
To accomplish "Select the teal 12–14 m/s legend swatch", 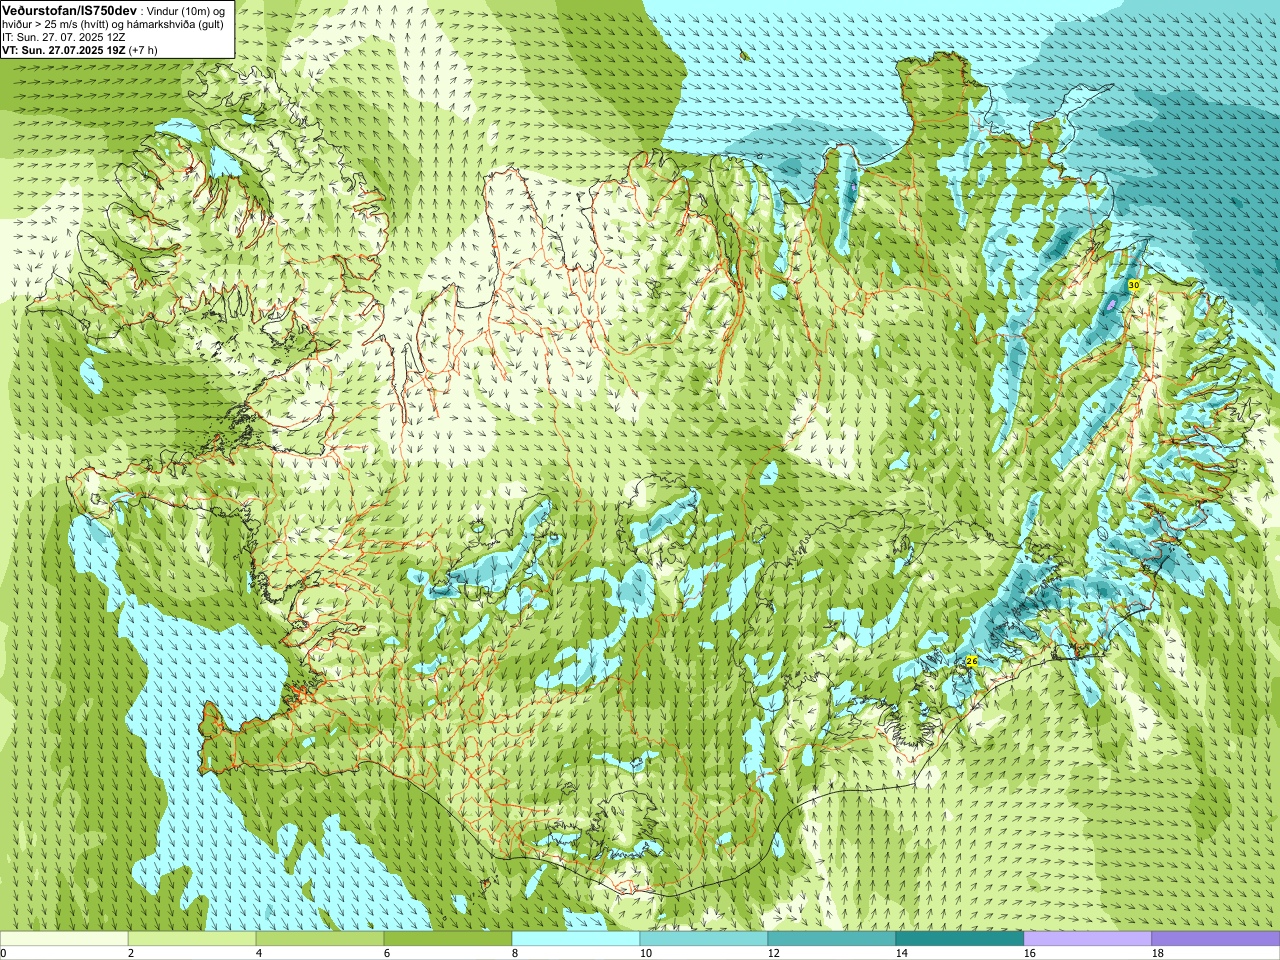I will [x=832, y=939].
